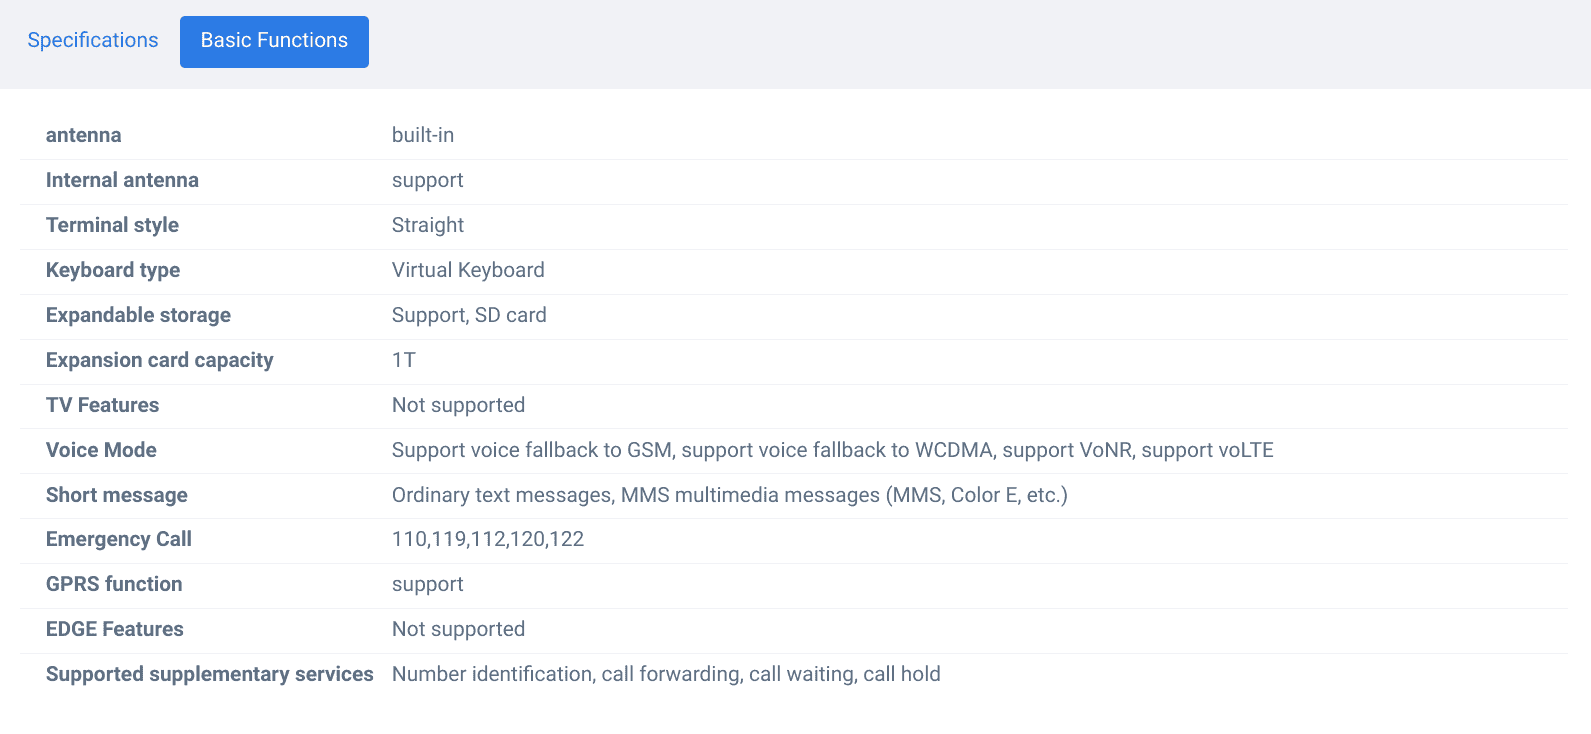Click the Supported supplementary services label
This screenshot has height=734, width=1591.
(x=210, y=674)
